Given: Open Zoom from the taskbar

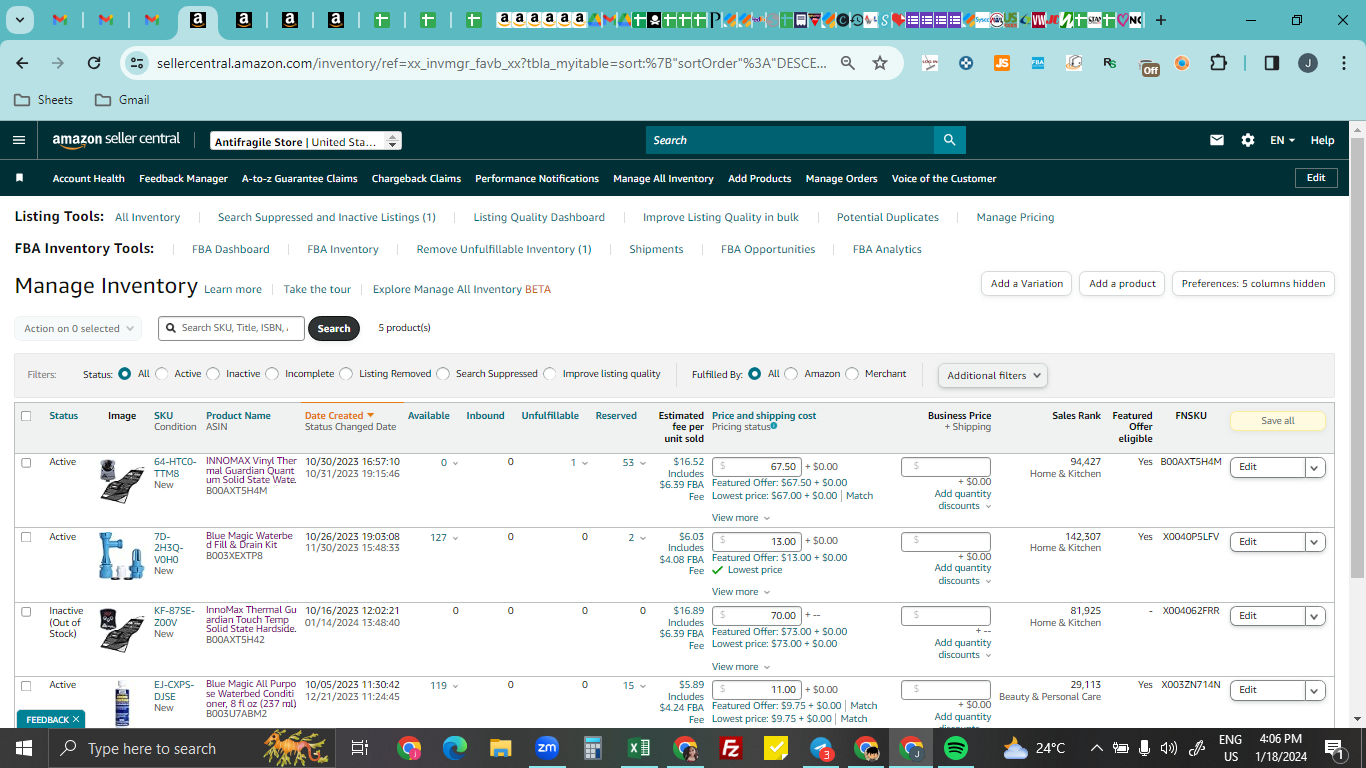Looking at the screenshot, I should coord(547,748).
